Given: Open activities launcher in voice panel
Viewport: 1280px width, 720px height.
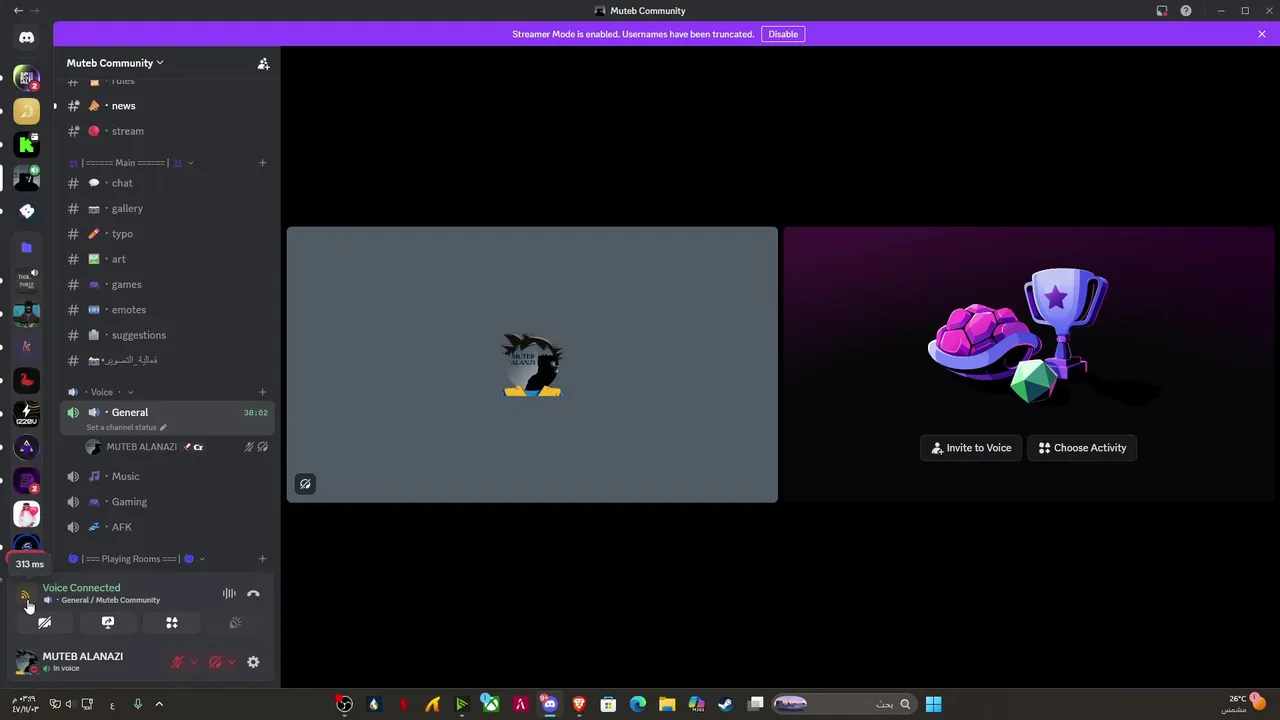Looking at the screenshot, I should click(x=172, y=622).
